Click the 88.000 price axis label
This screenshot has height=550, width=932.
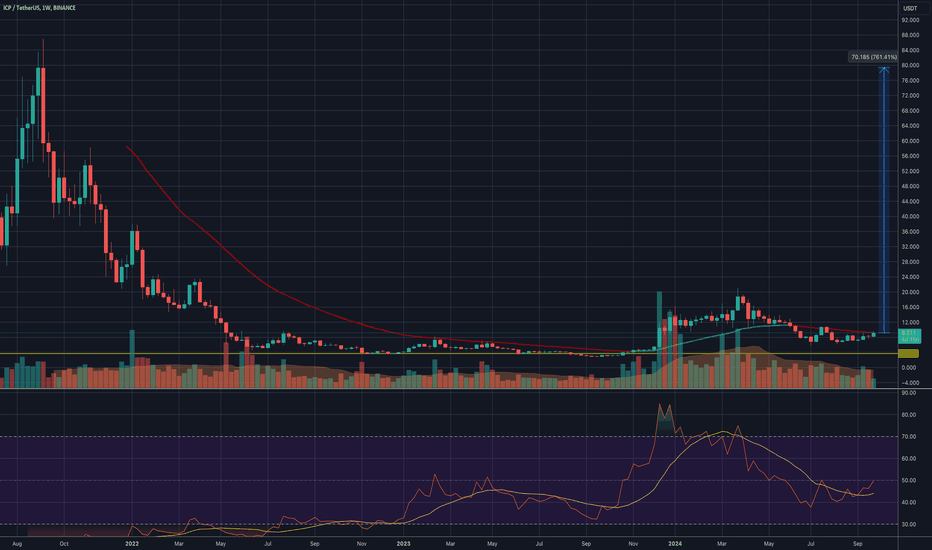tap(910, 35)
